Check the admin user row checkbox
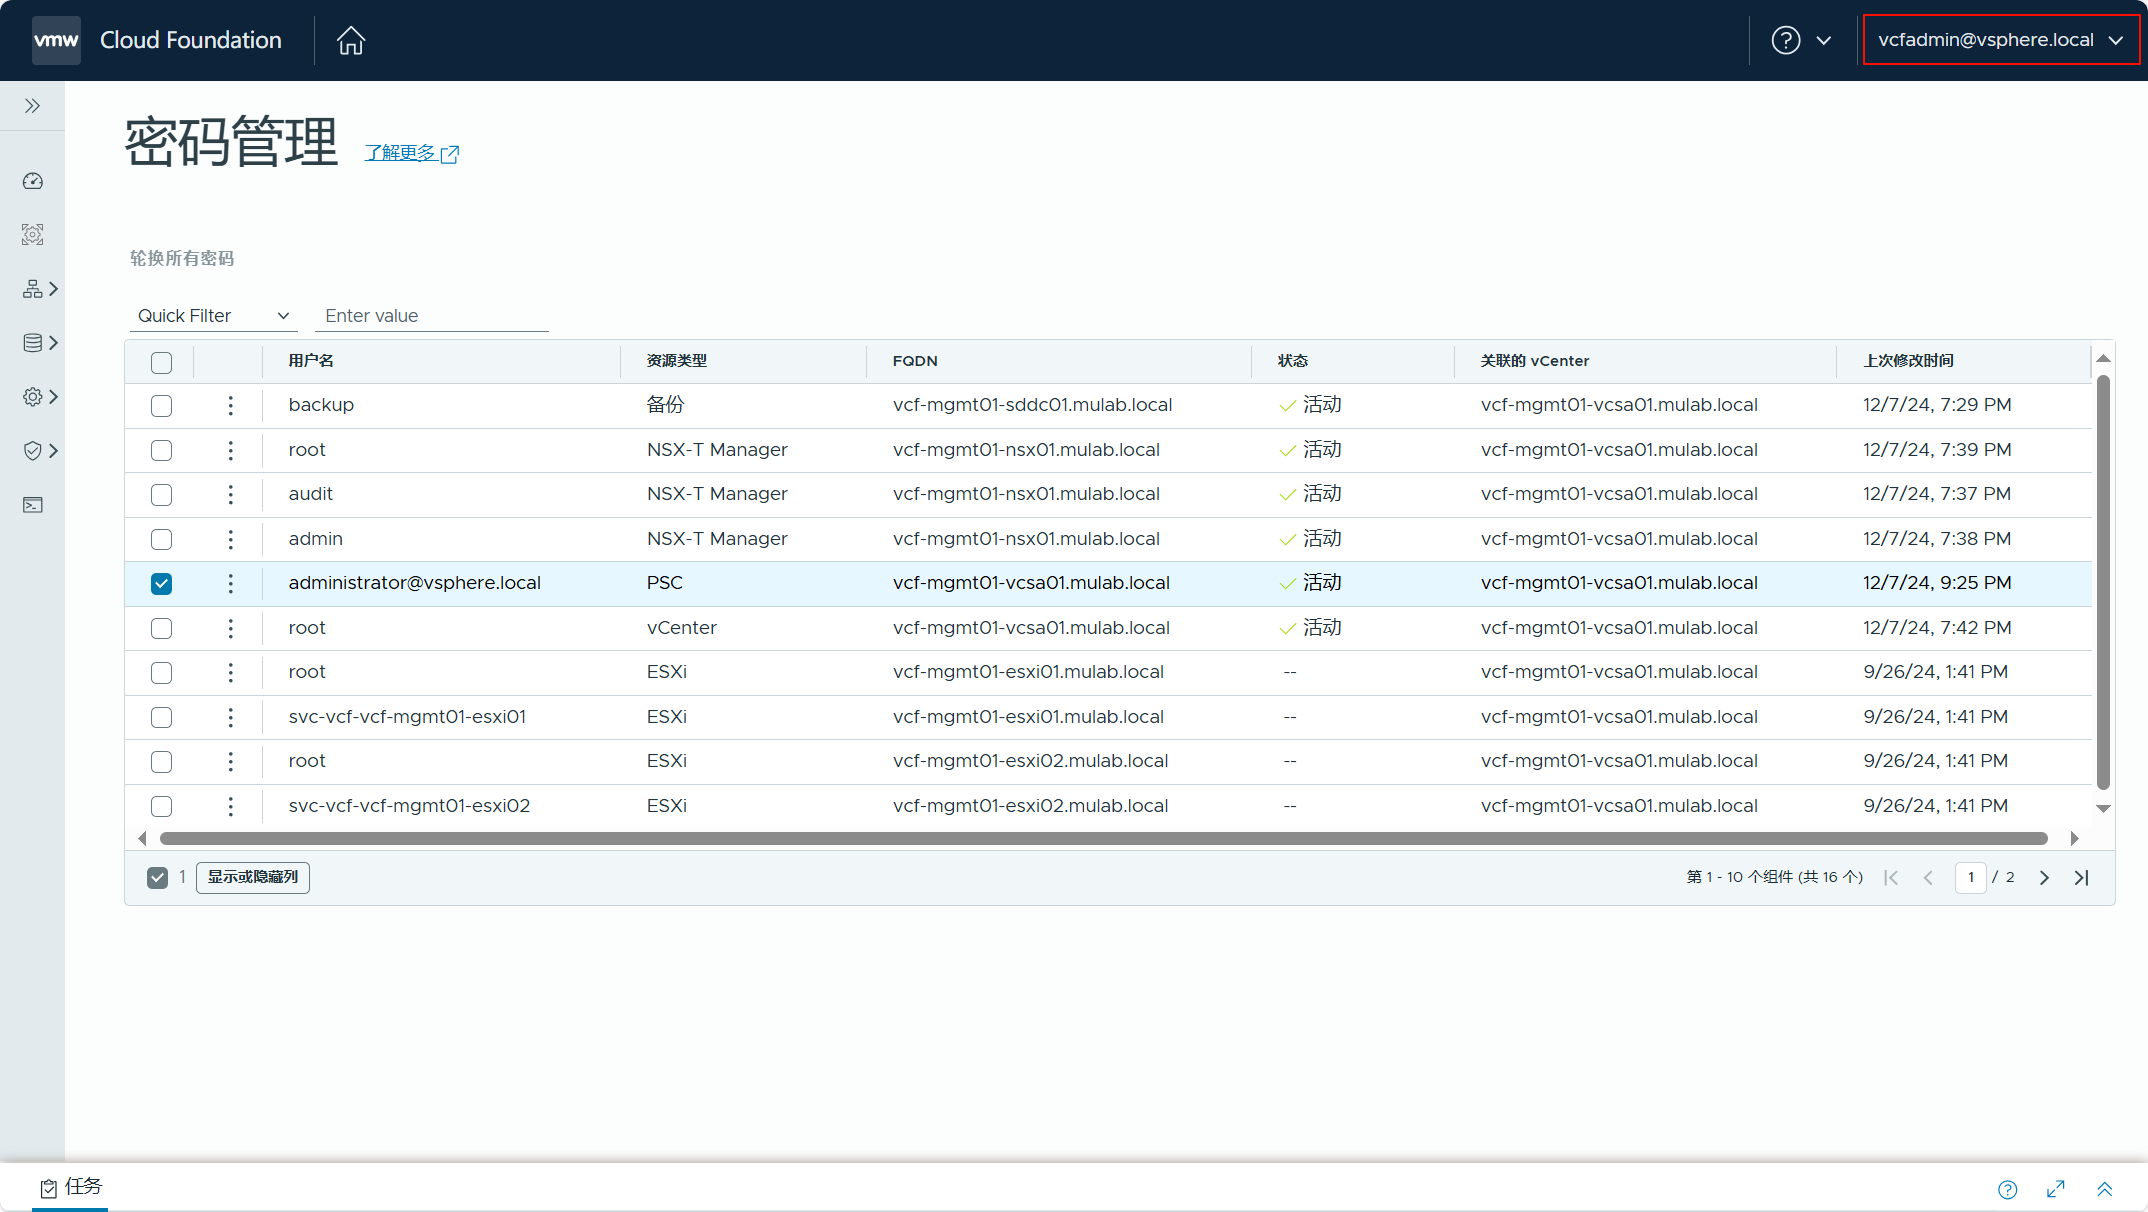Screen dimensions: 2148x1212 point(161,539)
